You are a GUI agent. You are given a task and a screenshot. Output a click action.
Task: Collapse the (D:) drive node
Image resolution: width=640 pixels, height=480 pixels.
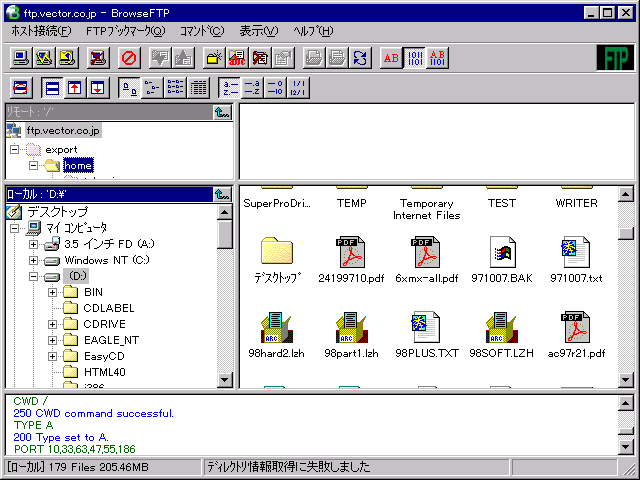tap(33, 276)
